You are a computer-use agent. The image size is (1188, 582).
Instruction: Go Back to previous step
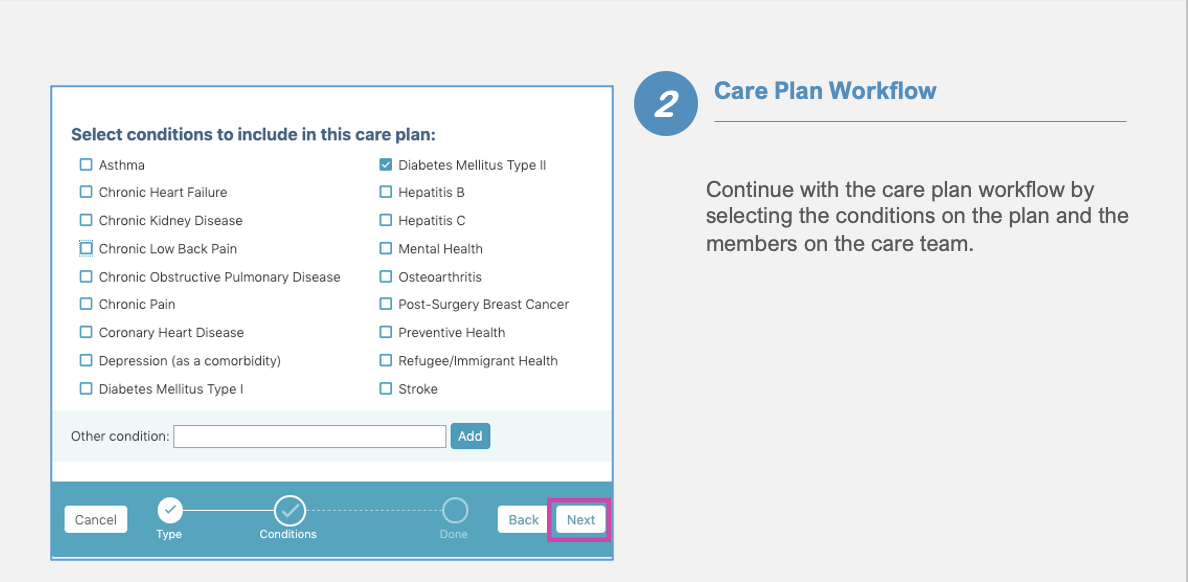(523, 520)
